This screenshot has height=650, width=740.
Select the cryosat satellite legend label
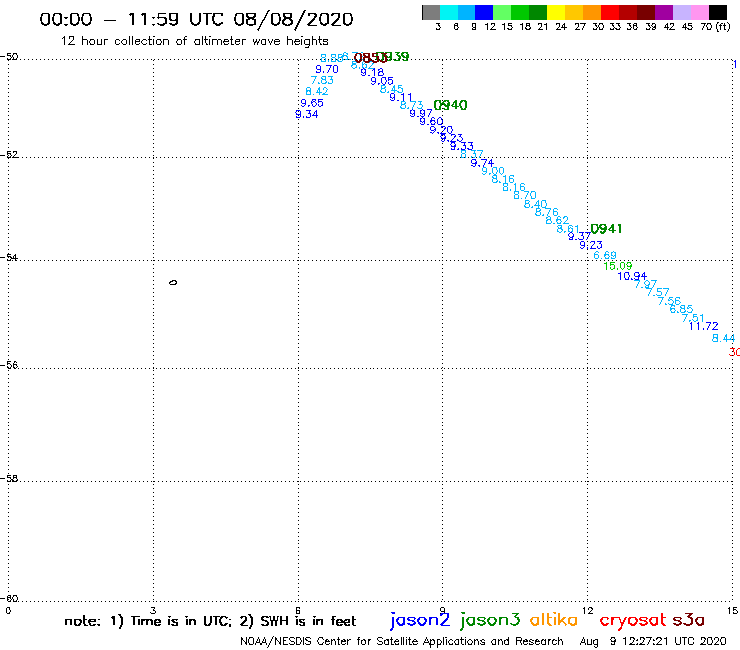pyautogui.click(x=632, y=620)
